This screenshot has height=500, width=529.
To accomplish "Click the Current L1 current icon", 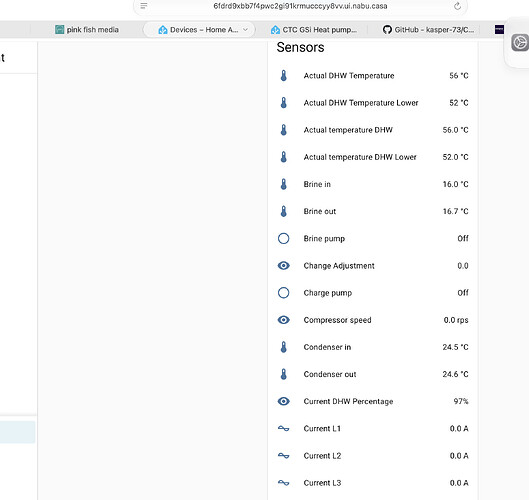I will (283, 428).
